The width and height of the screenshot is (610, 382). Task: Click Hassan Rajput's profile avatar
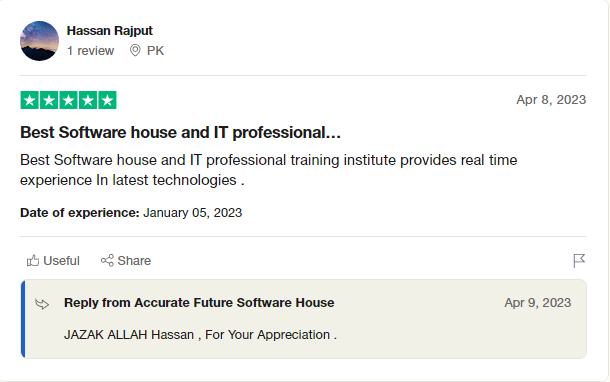tap(39, 41)
